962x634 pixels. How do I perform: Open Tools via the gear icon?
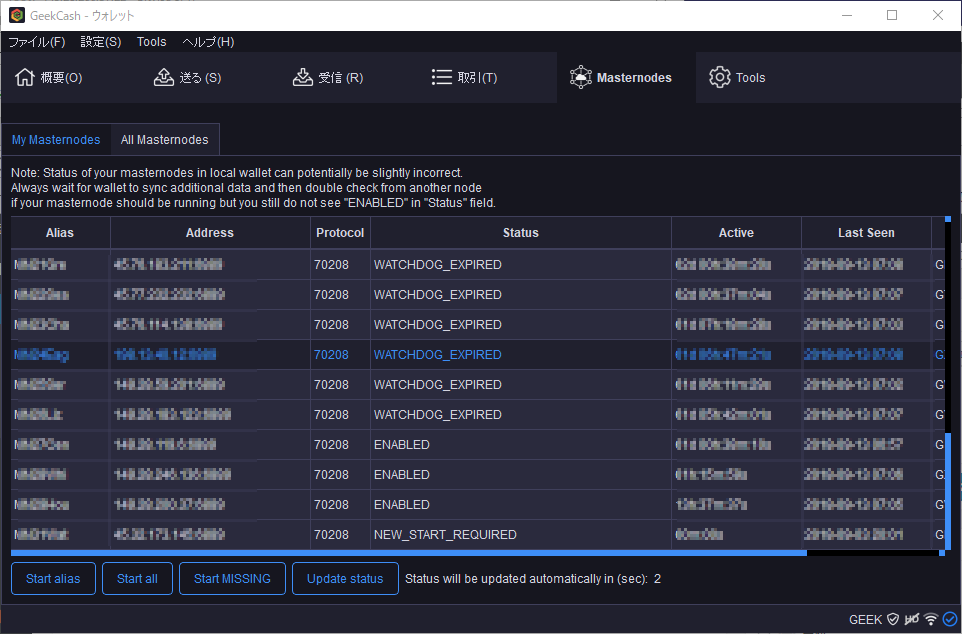coord(720,78)
